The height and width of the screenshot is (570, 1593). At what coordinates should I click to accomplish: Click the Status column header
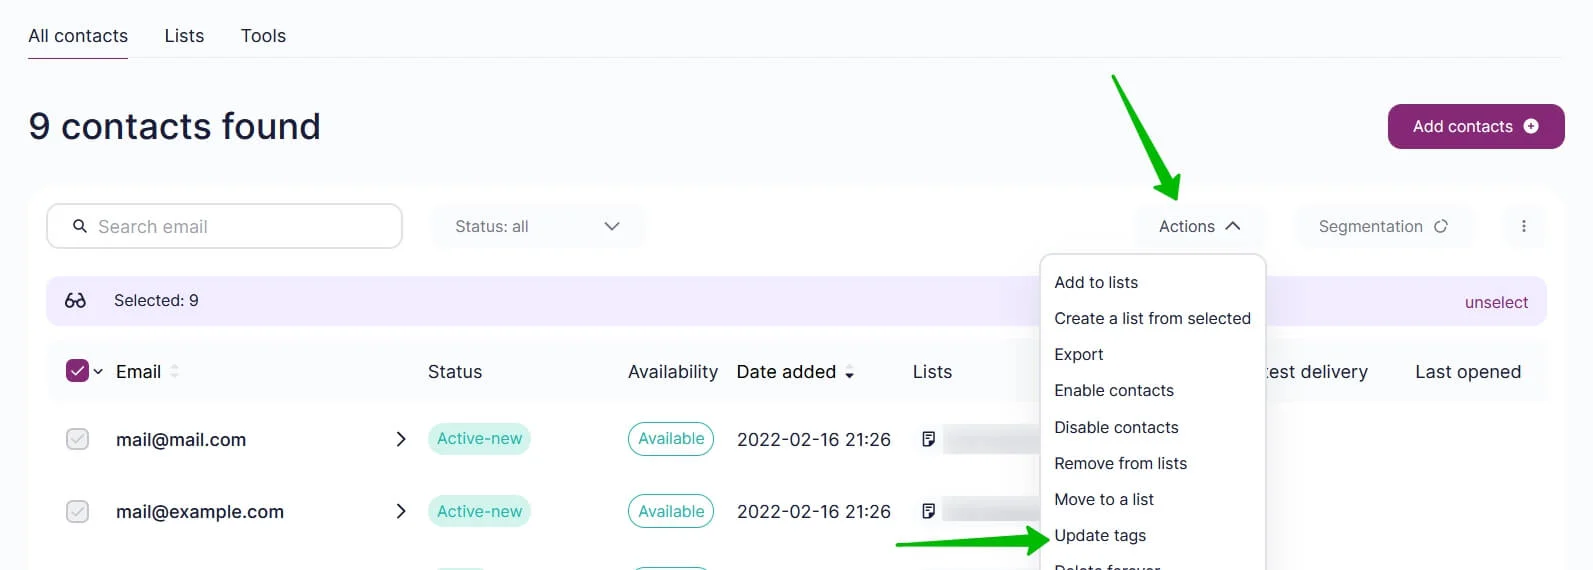click(455, 371)
